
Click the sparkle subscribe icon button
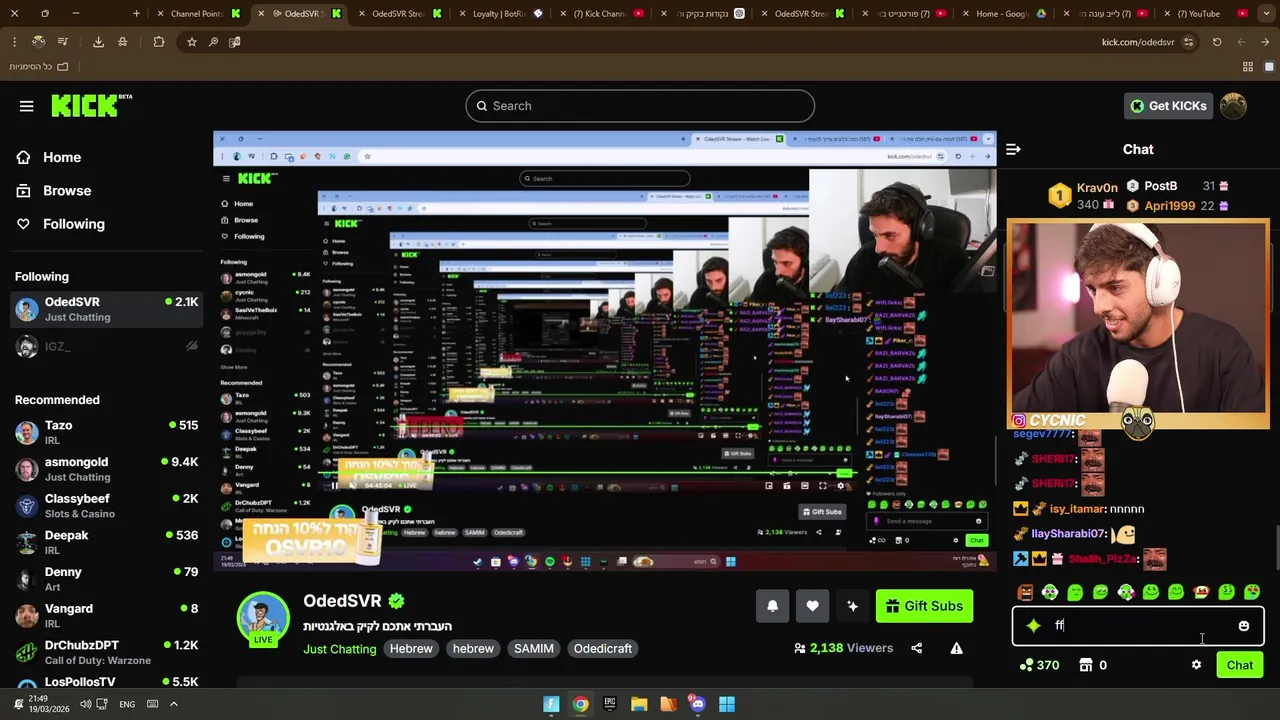pyautogui.click(x=852, y=606)
